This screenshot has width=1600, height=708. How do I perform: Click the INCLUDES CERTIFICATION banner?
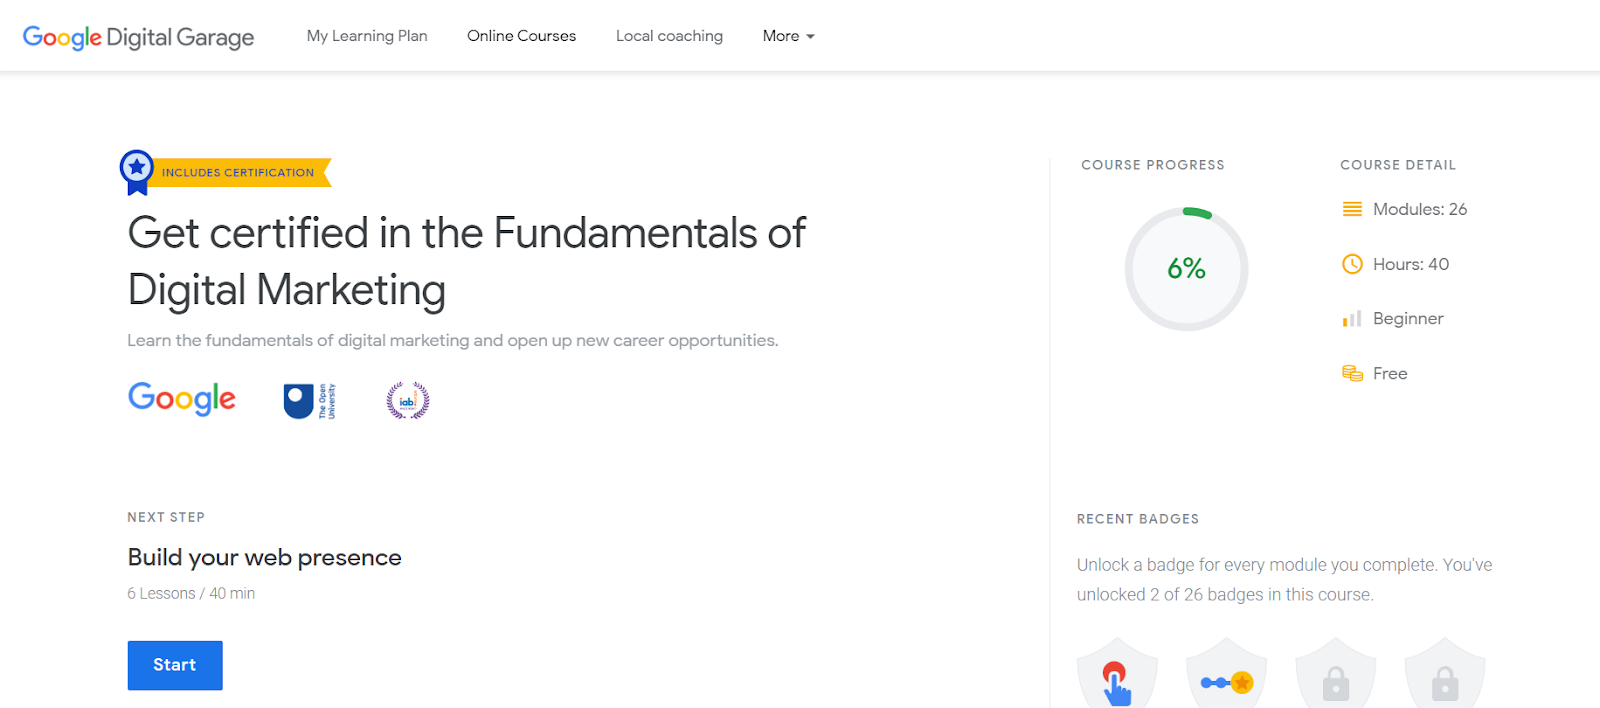coord(239,173)
